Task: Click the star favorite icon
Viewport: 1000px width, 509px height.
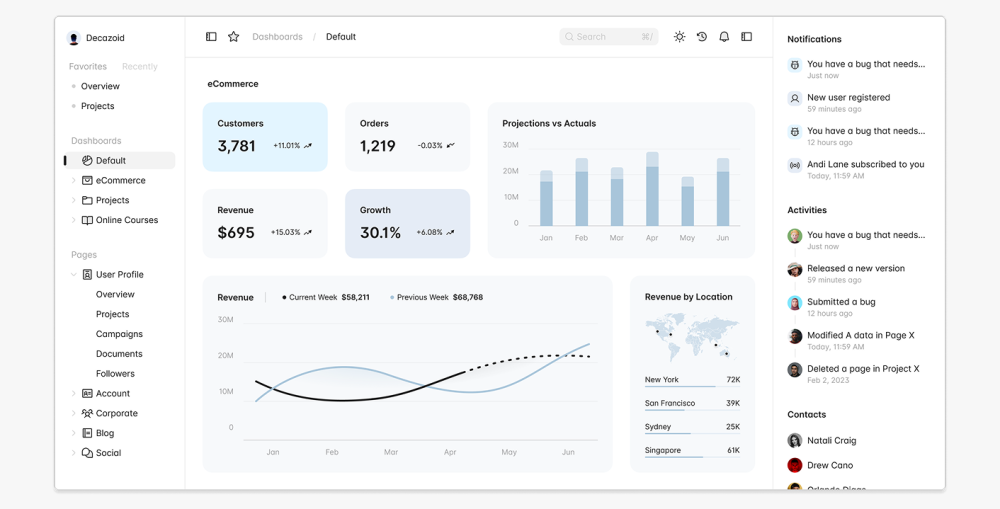Action: (233, 37)
